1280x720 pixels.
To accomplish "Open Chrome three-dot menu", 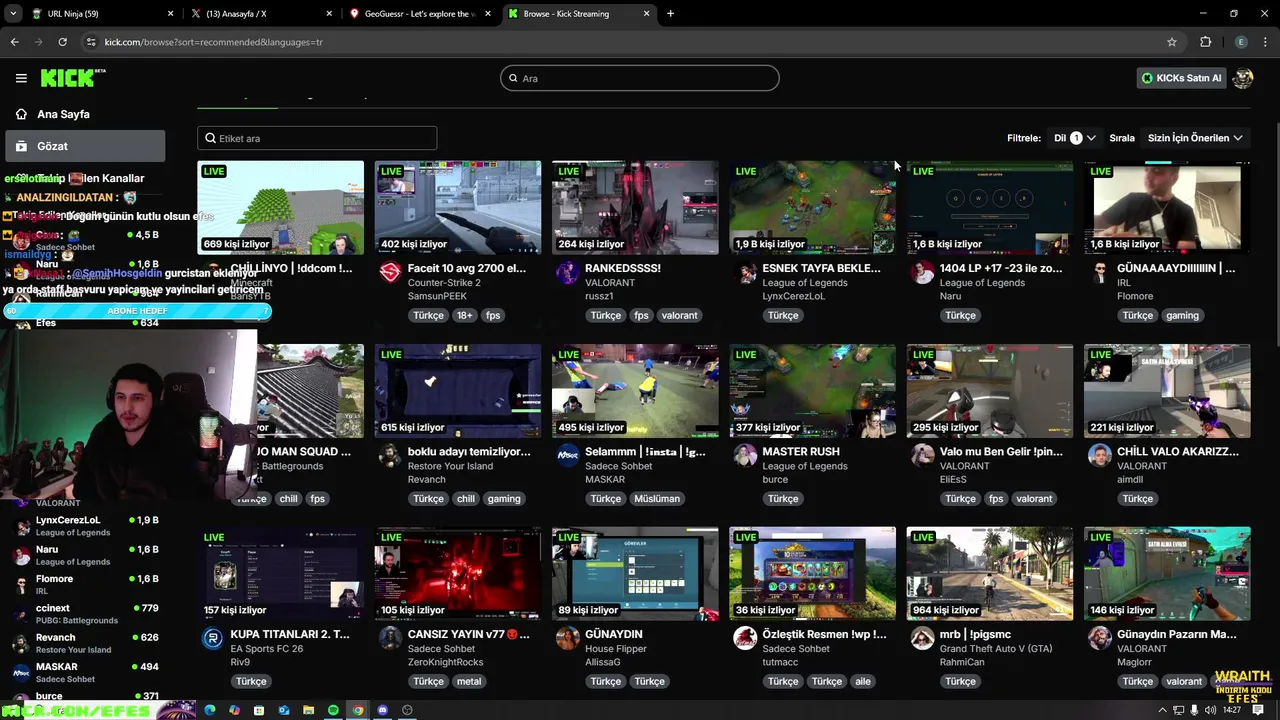I will pos(1265,42).
